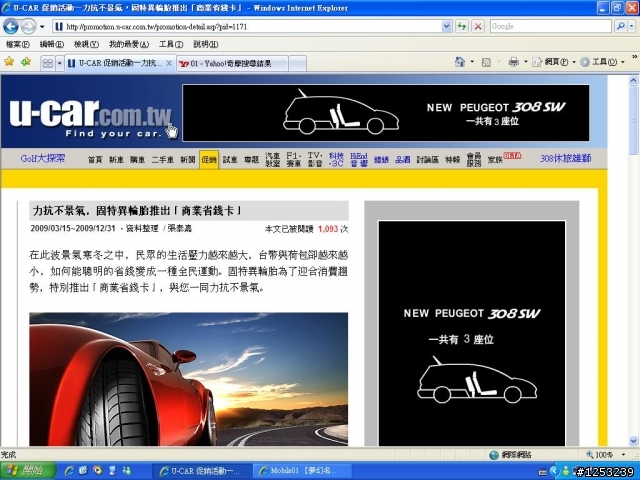Open the 二手車 navigation link
Image resolution: width=640 pixels, height=480 pixels.
(x=162, y=160)
